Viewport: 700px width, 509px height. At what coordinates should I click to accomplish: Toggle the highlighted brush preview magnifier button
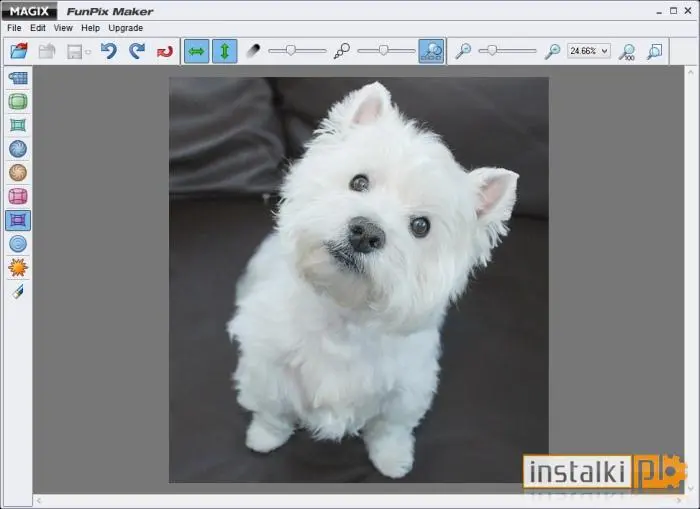pos(431,51)
